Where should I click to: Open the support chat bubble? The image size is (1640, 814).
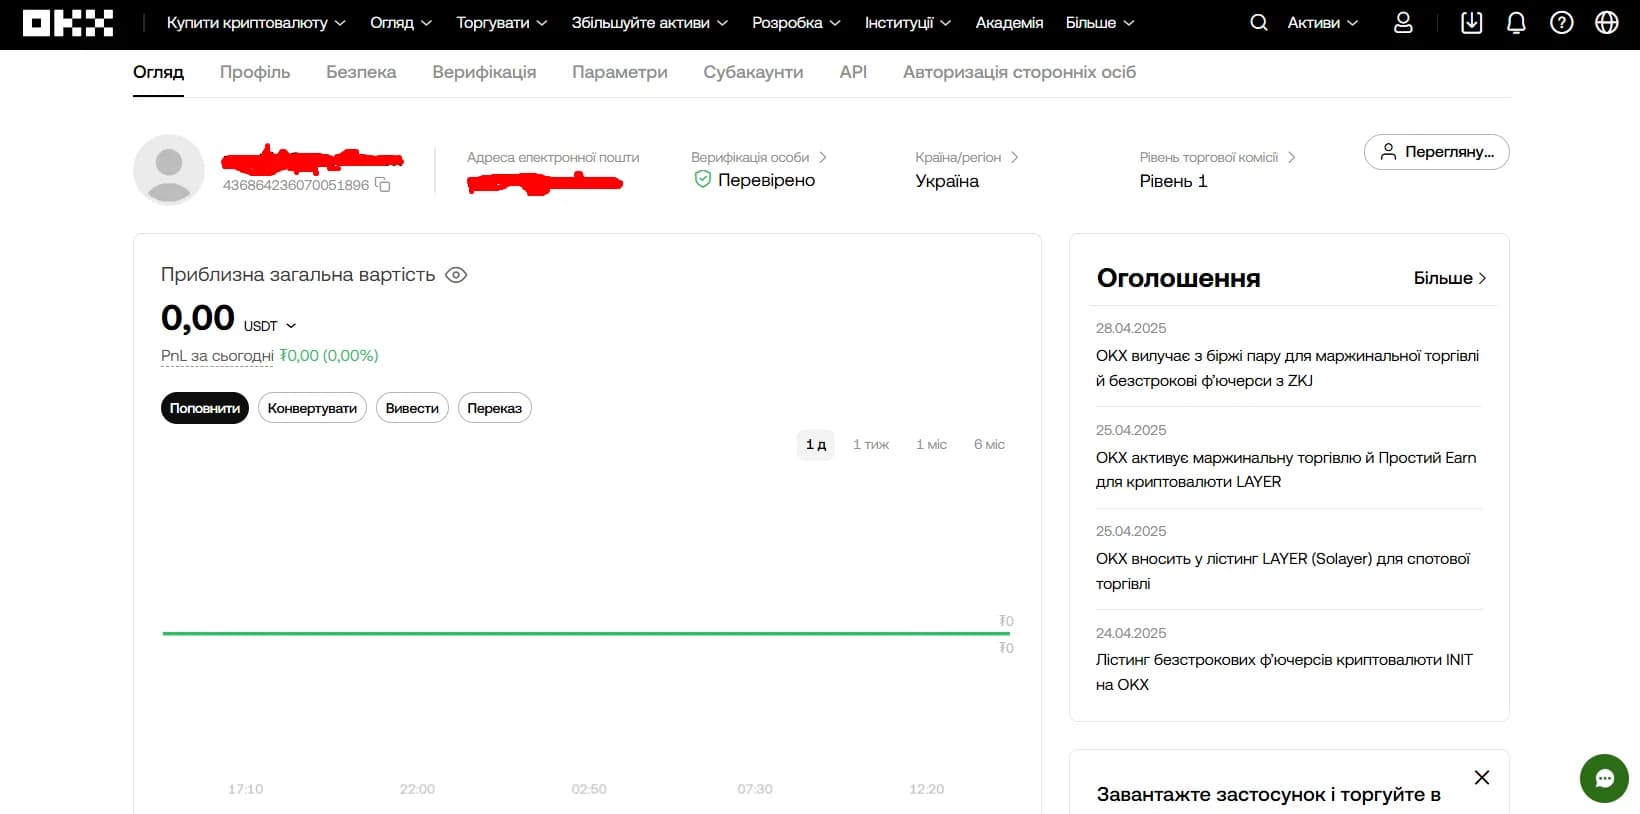tap(1604, 778)
